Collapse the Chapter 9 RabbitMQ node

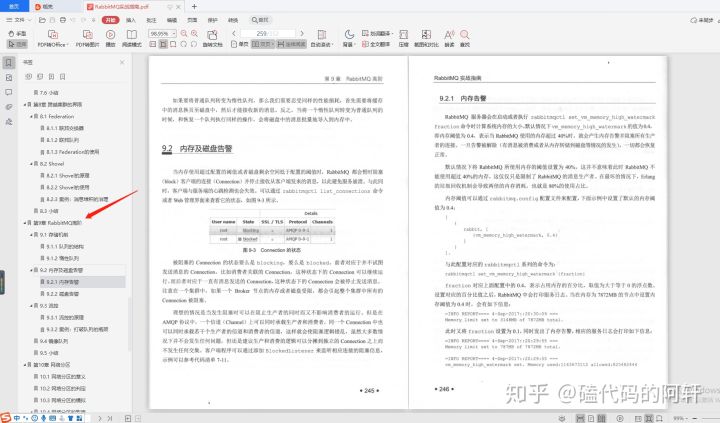[25, 223]
